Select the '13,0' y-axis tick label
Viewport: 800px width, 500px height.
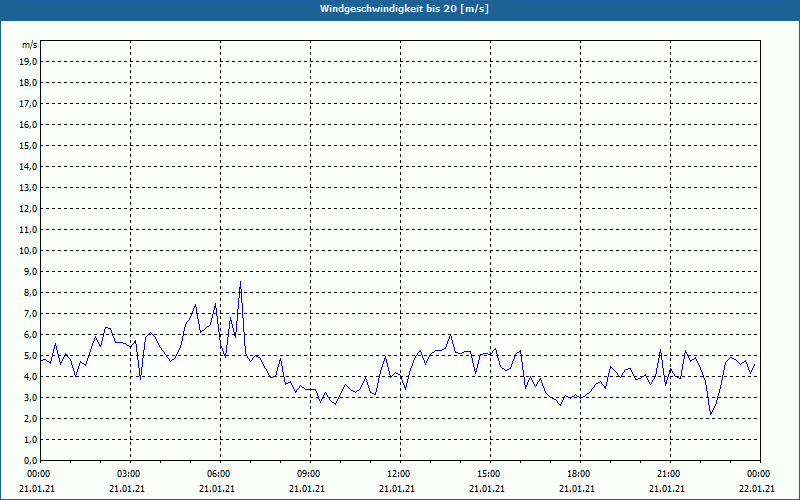tap(29, 188)
